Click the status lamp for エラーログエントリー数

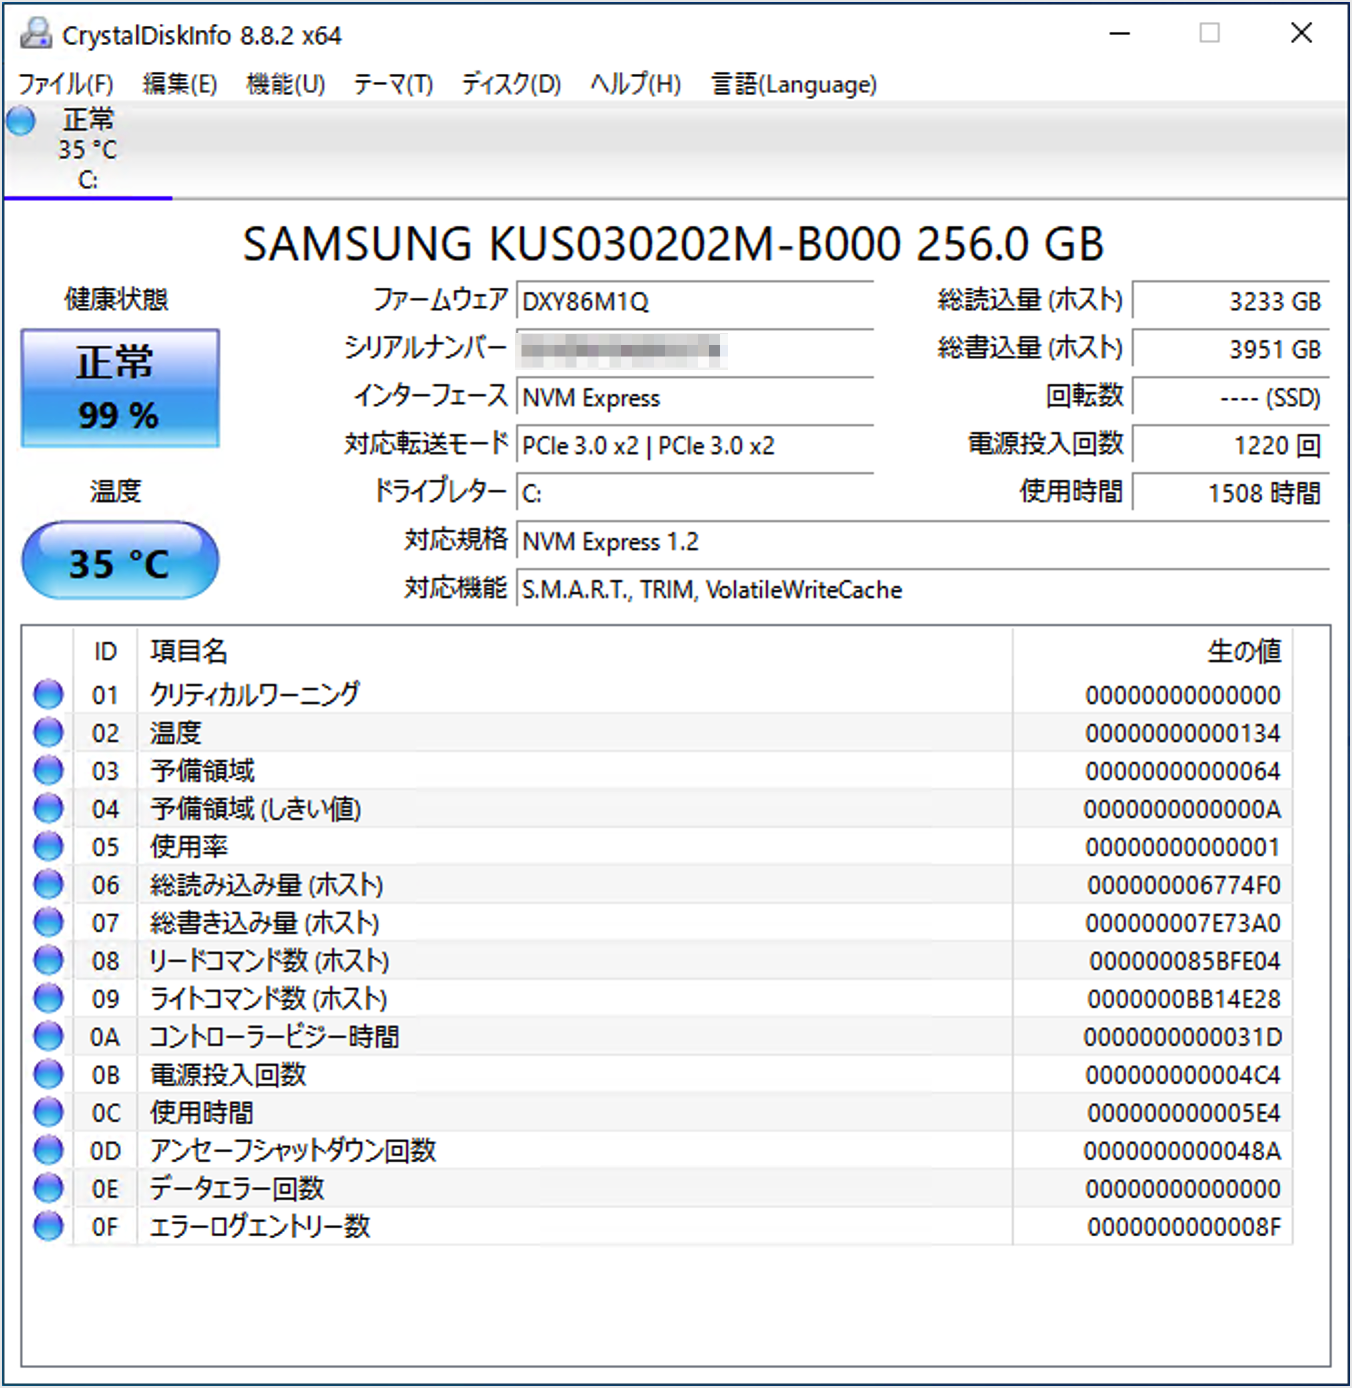pos(47,1226)
